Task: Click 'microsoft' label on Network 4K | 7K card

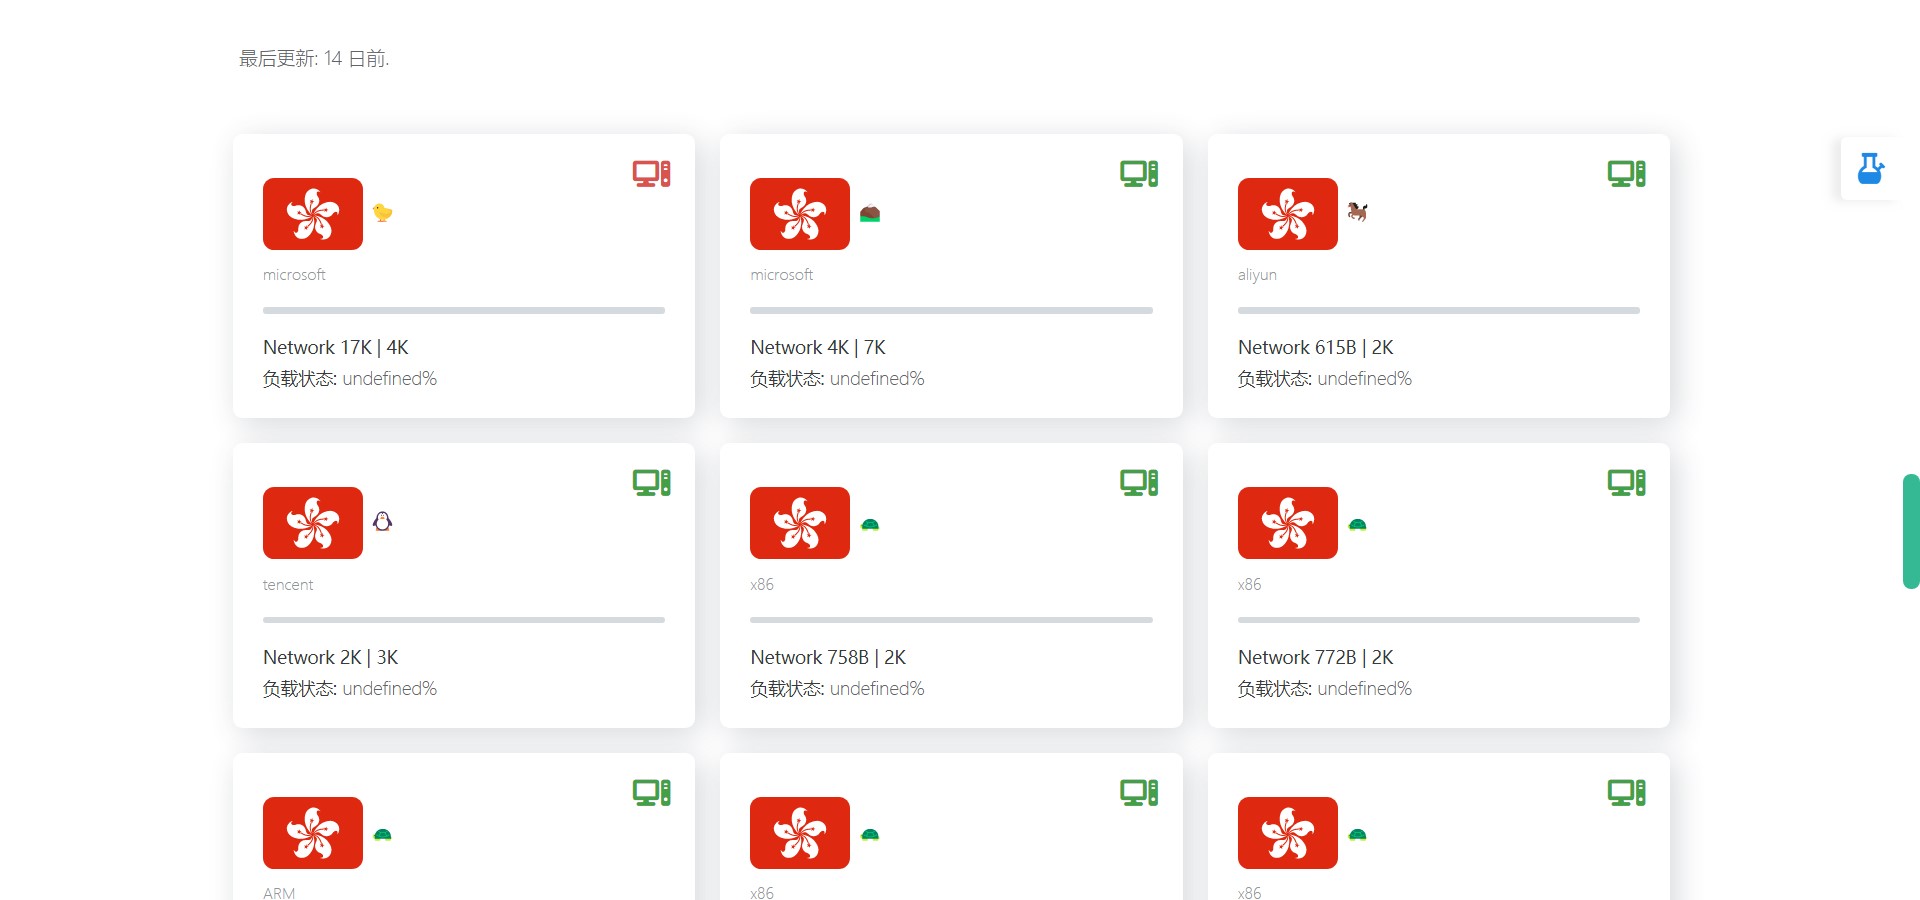Action: click(x=782, y=274)
